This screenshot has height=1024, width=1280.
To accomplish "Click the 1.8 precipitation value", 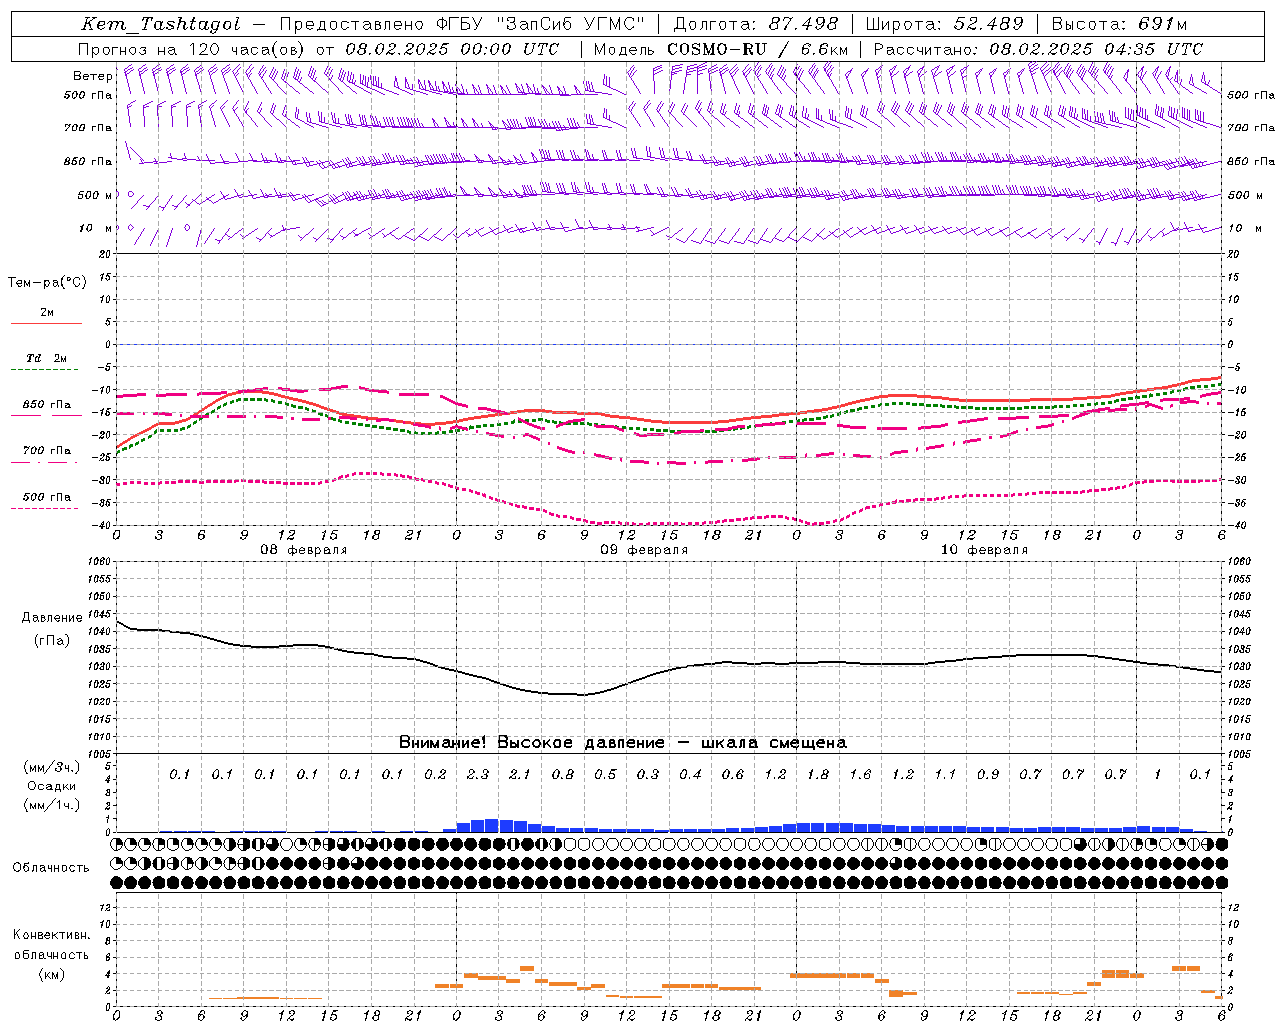I will (818, 775).
